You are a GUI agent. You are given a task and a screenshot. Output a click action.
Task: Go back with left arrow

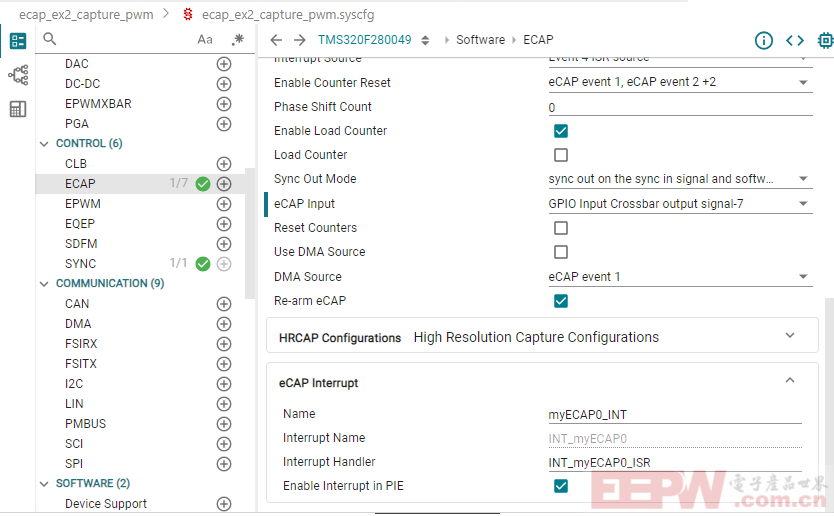(276, 40)
